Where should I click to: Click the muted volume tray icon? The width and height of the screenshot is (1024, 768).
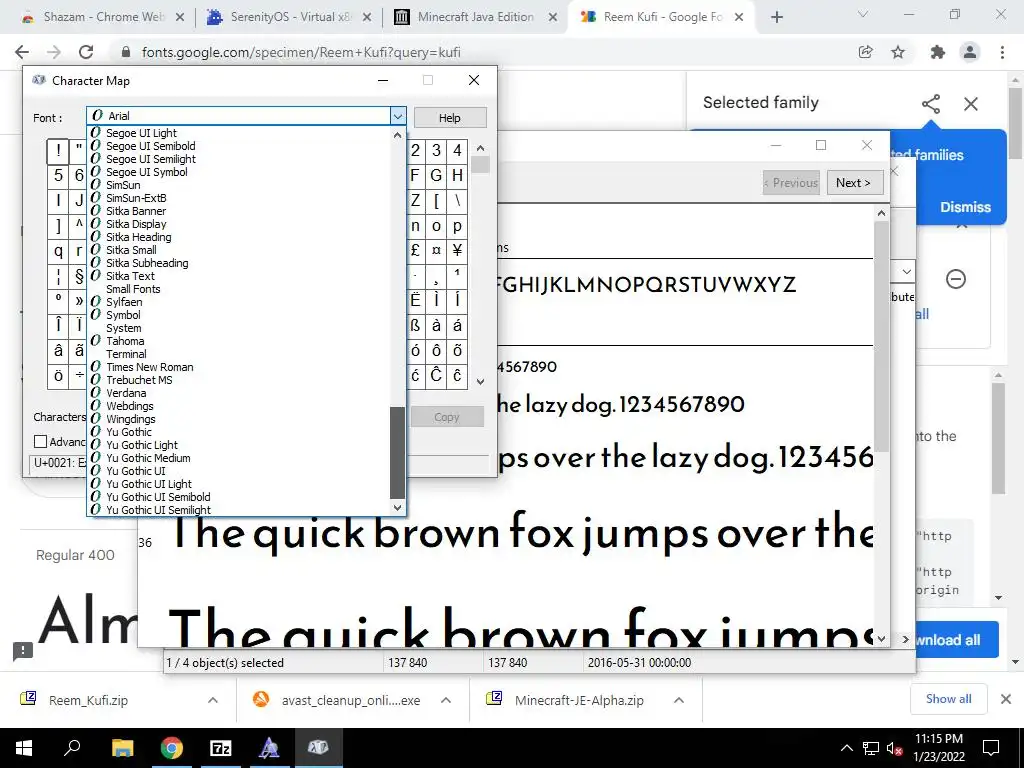coord(895,748)
